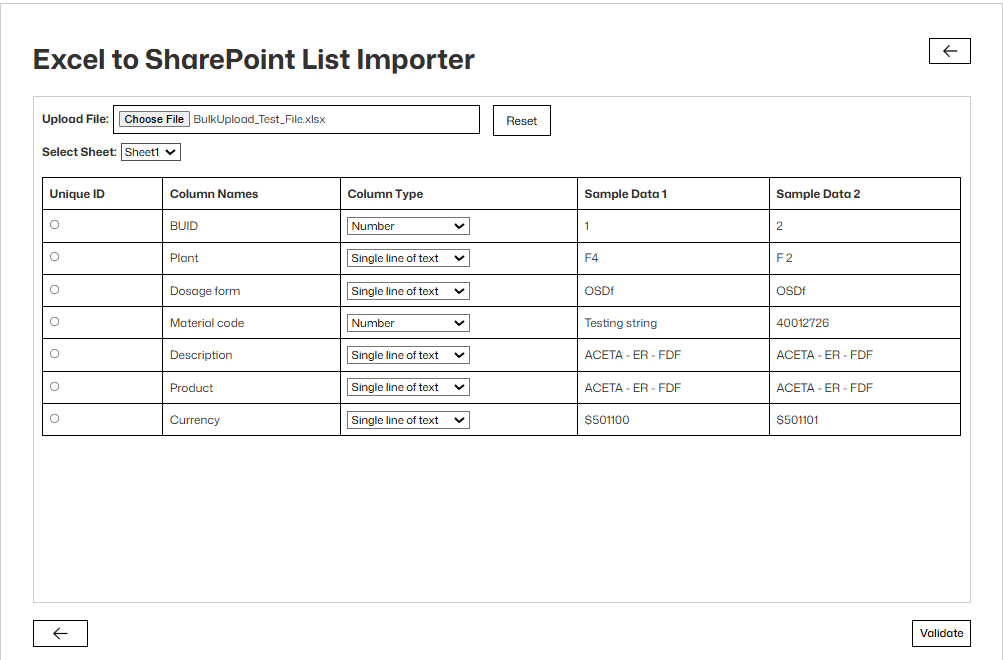
Task: Select BUID as the Unique ID
Action: click(54, 224)
